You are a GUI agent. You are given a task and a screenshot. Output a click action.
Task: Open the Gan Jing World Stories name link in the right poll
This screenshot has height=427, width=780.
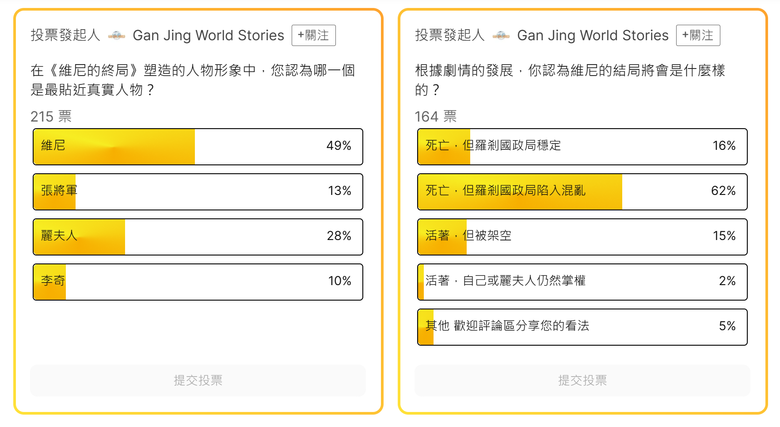click(593, 35)
